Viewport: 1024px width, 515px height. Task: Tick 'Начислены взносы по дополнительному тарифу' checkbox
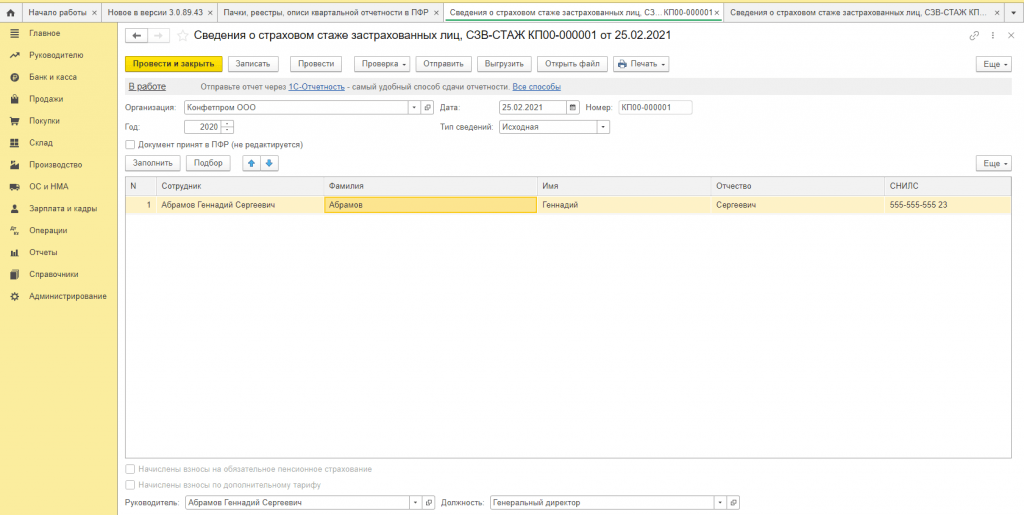(x=131, y=485)
